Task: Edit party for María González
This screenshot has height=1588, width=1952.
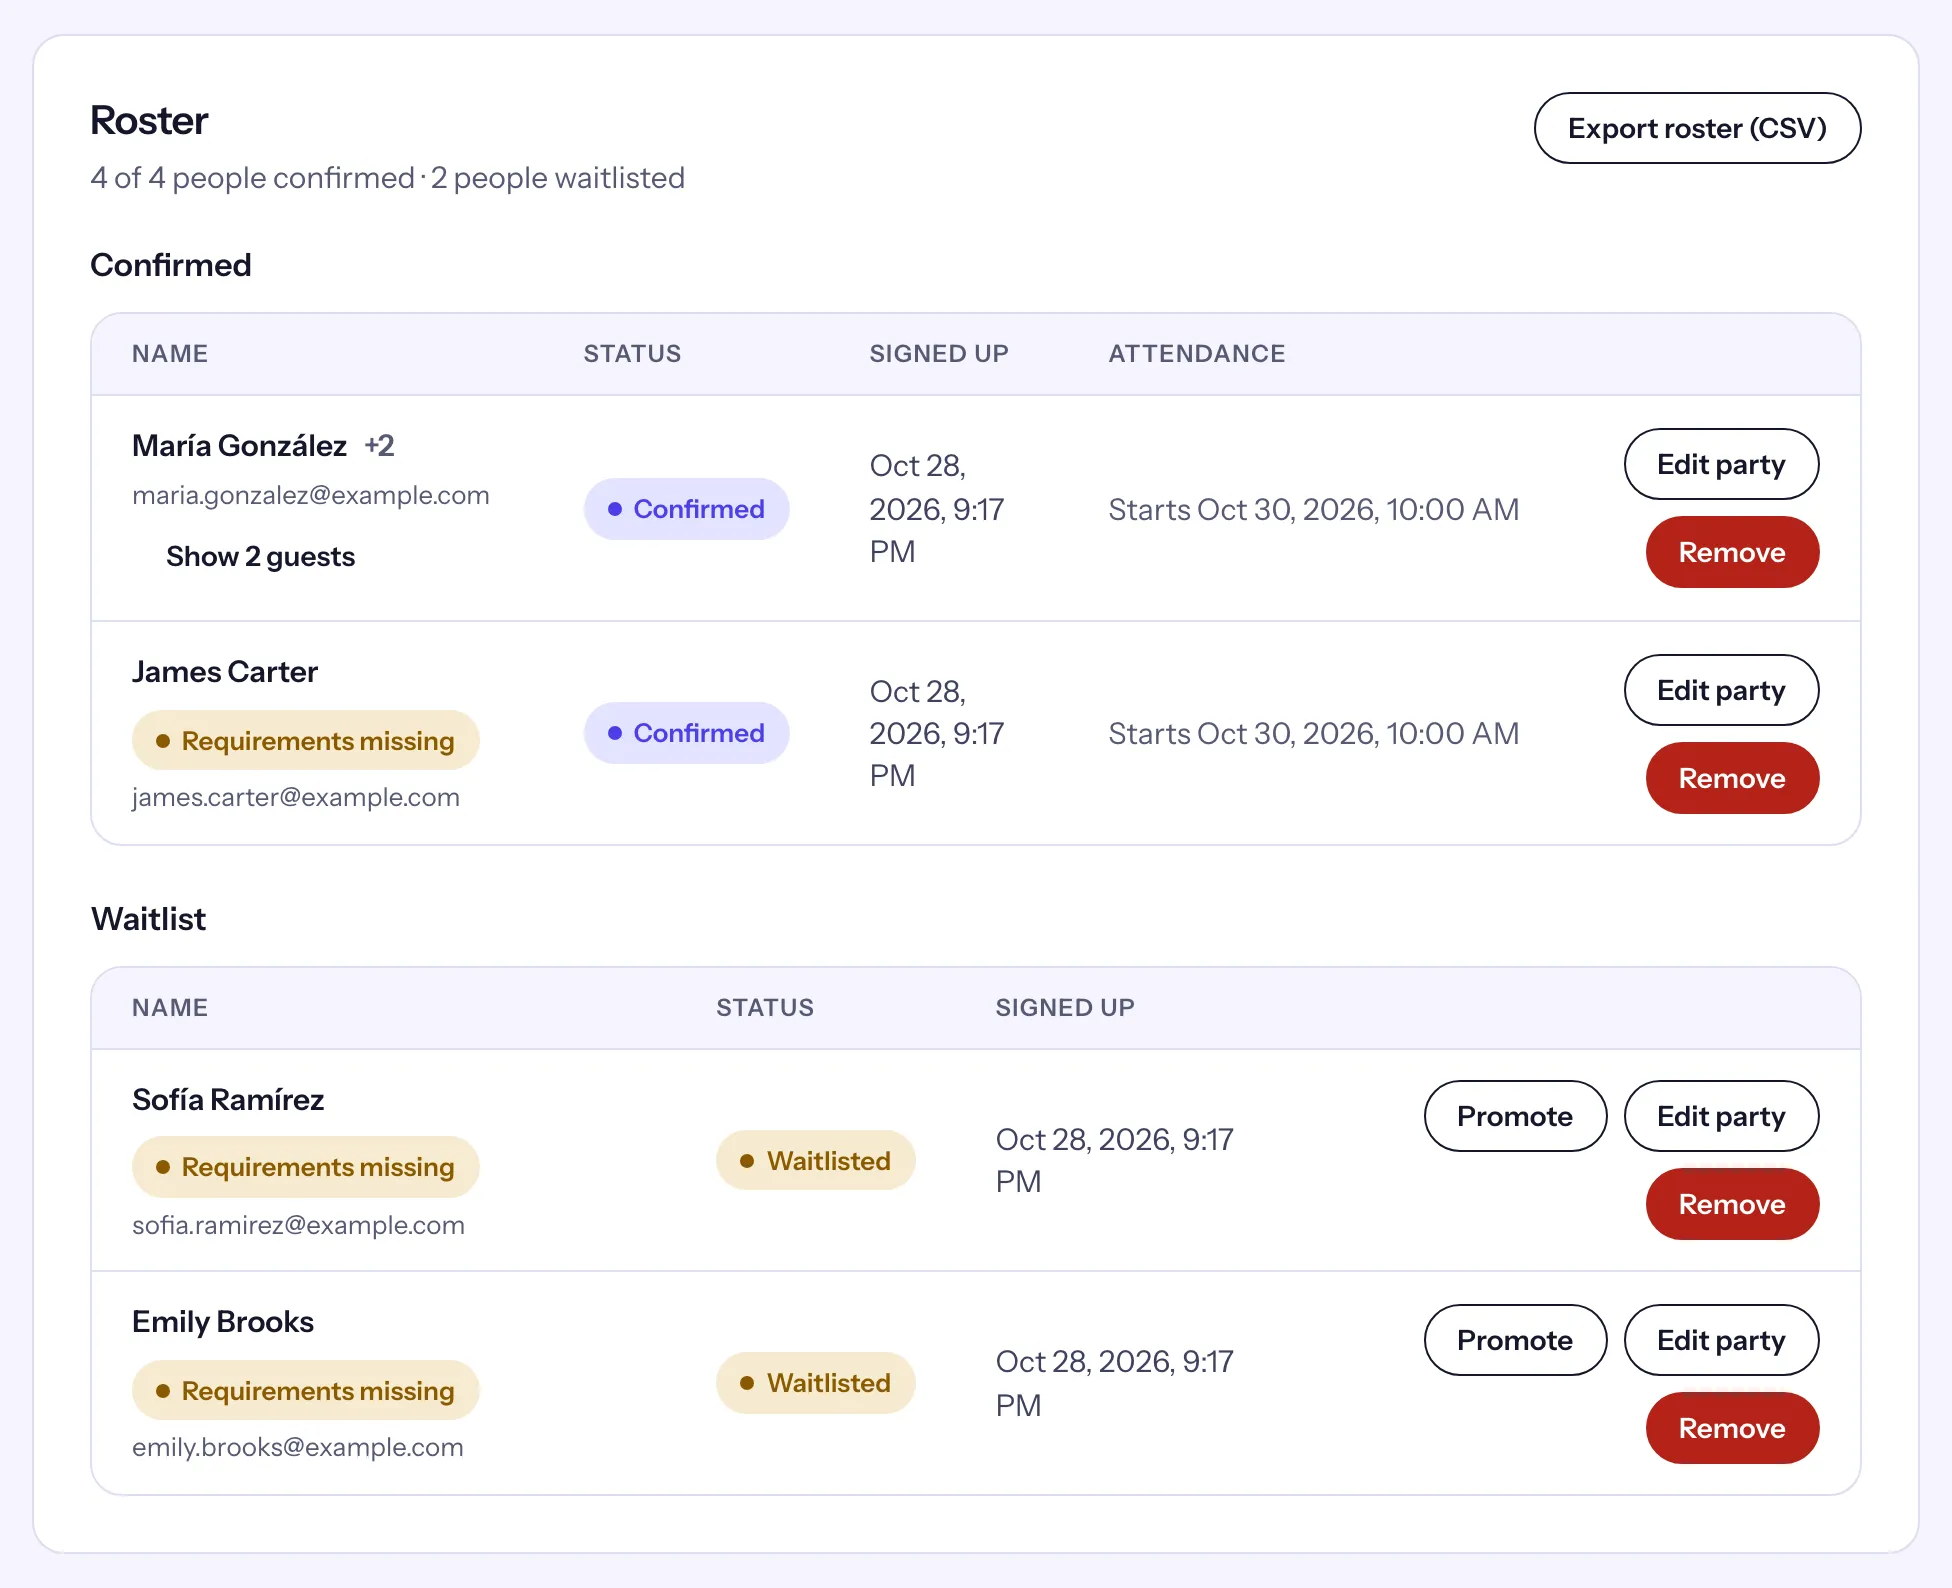Action: [1721, 464]
